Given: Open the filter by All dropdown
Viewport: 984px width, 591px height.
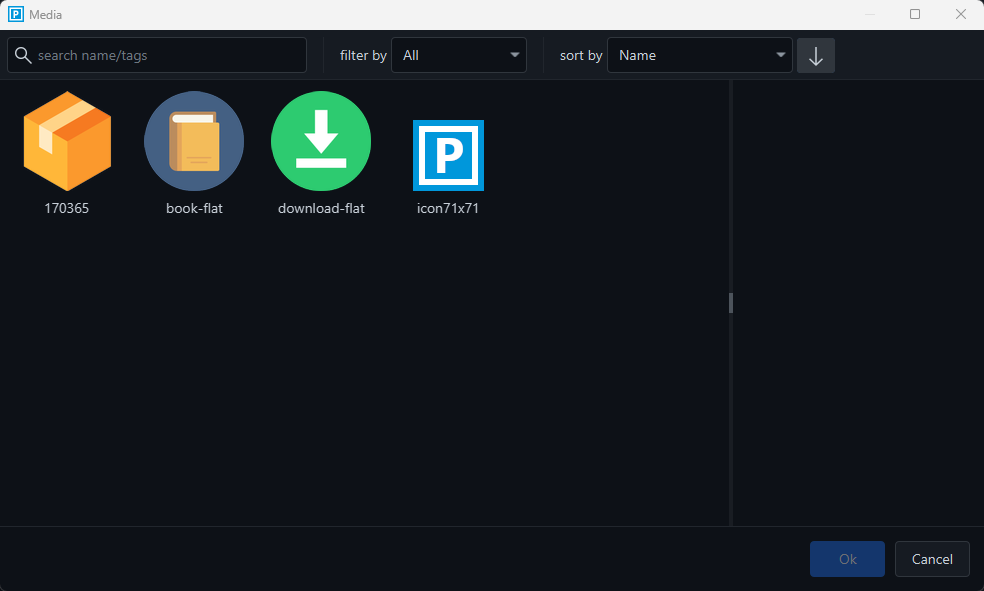Looking at the screenshot, I should [459, 55].
